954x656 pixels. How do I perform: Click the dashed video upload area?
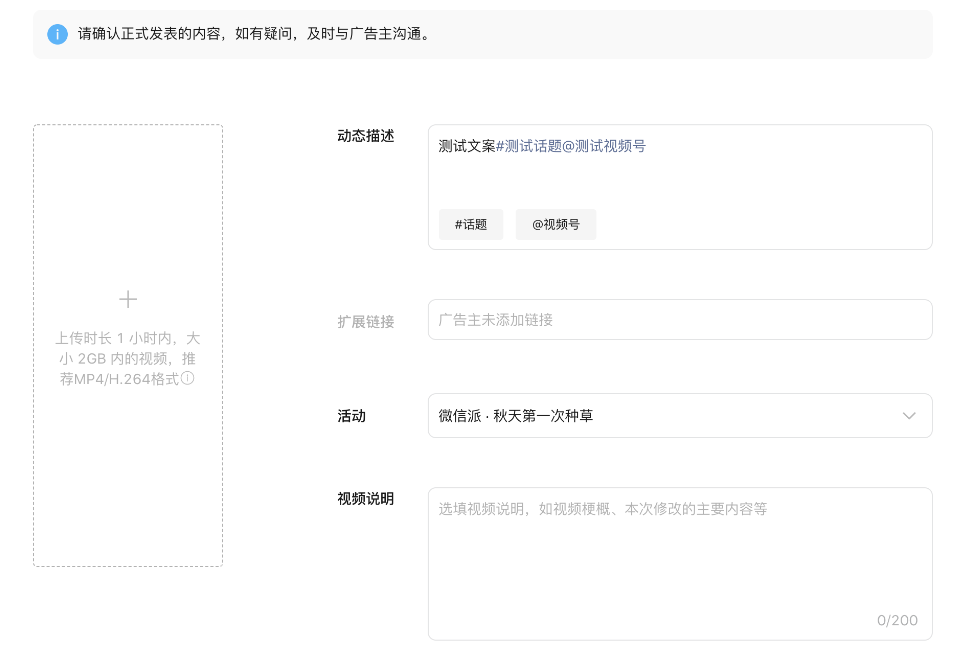pyautogui.click(x=128, y=345)
